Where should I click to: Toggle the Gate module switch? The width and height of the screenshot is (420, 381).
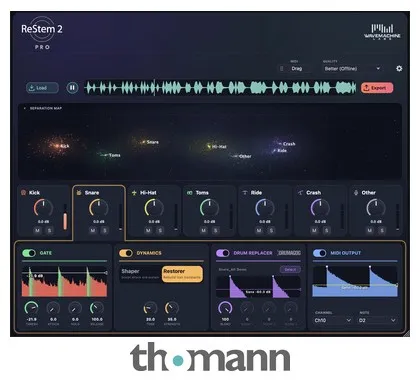(x=29, y=253)
